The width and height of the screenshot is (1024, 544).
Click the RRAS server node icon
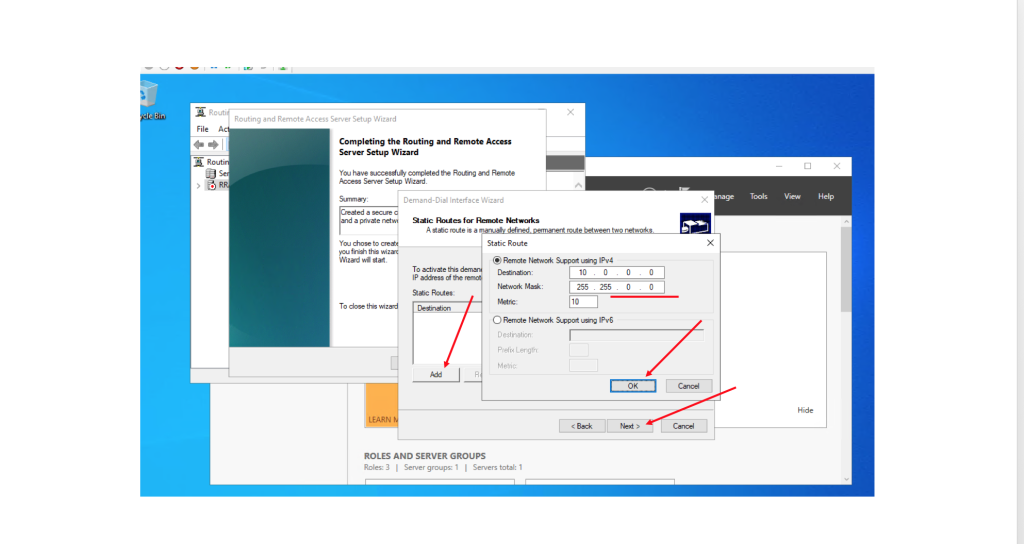pos(211,185)
